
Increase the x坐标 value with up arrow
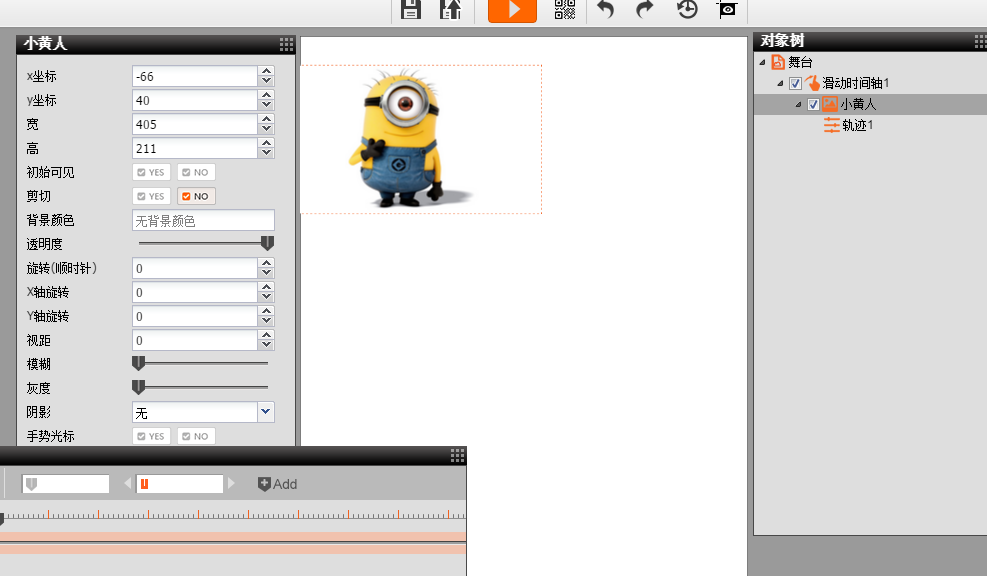(x=266, y=71)
